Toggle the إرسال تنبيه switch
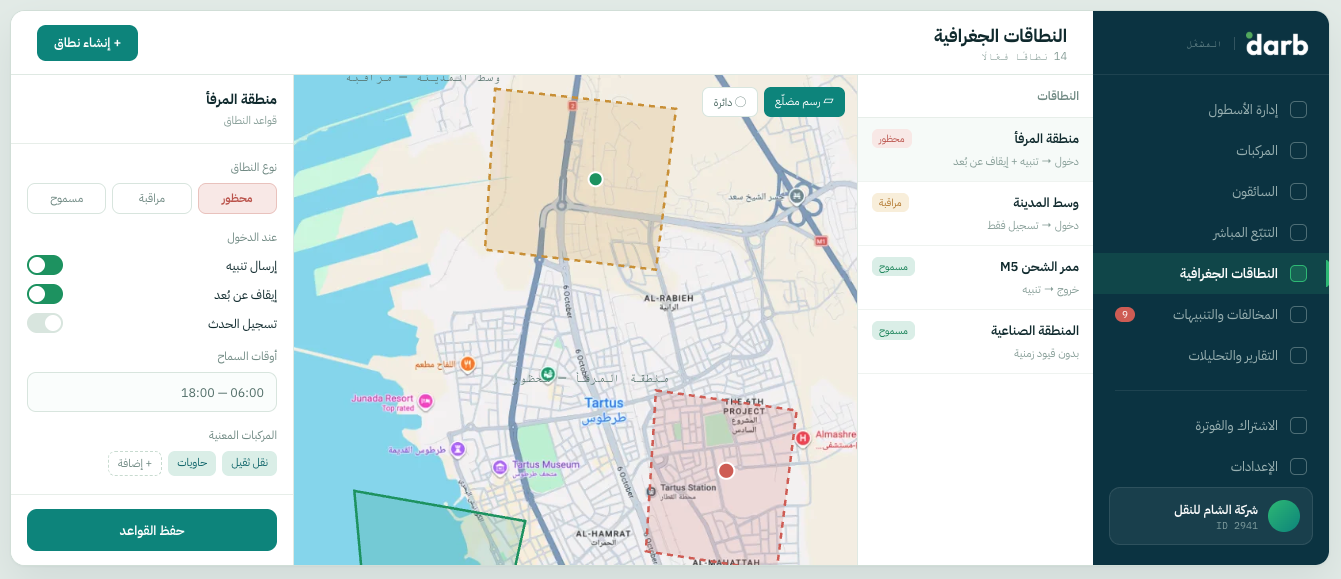The height and width of the screenshot is (579, 1341). 45,265
